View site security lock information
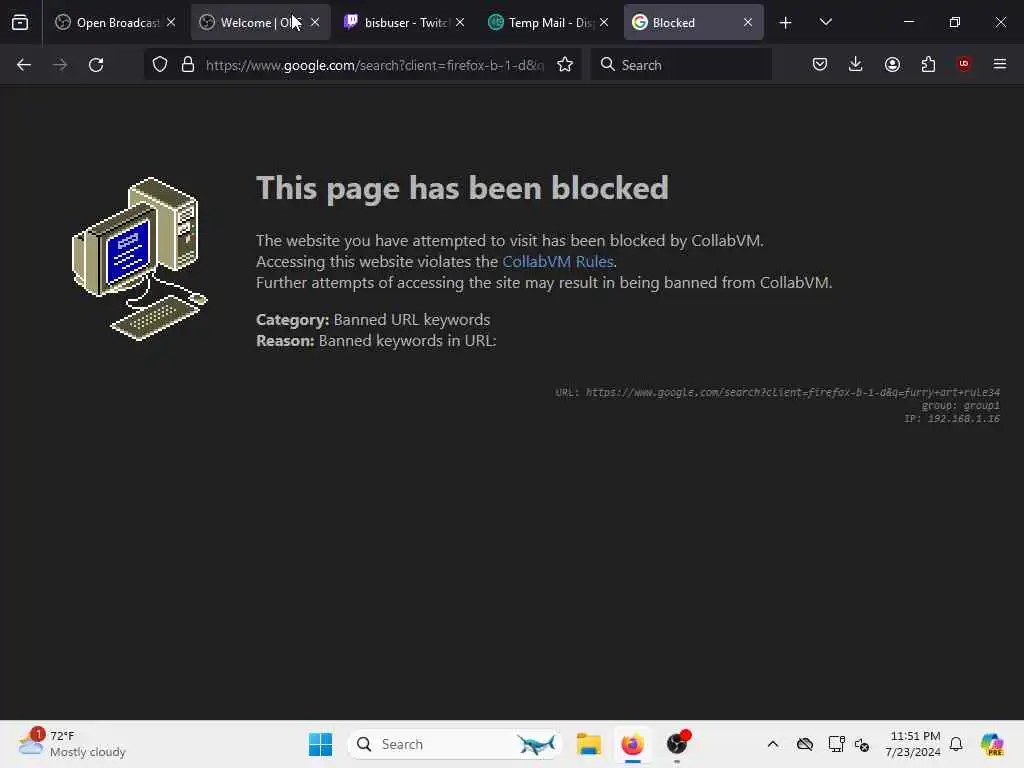1024x768 pixels. point(188,65)
